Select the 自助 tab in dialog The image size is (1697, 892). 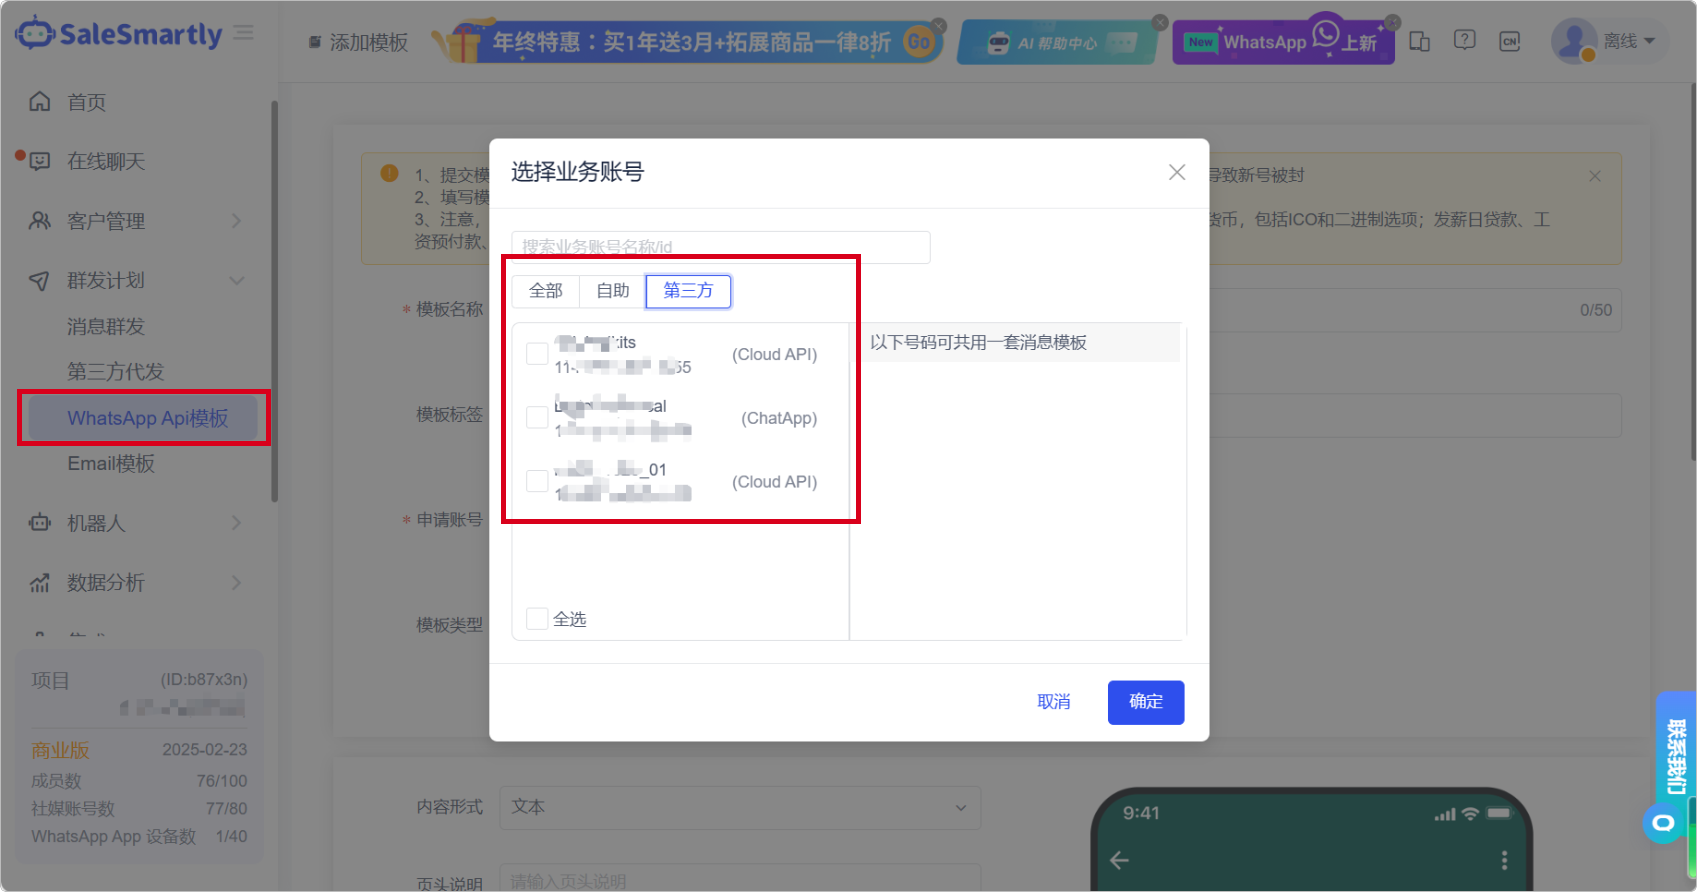[x=613, y=291]
